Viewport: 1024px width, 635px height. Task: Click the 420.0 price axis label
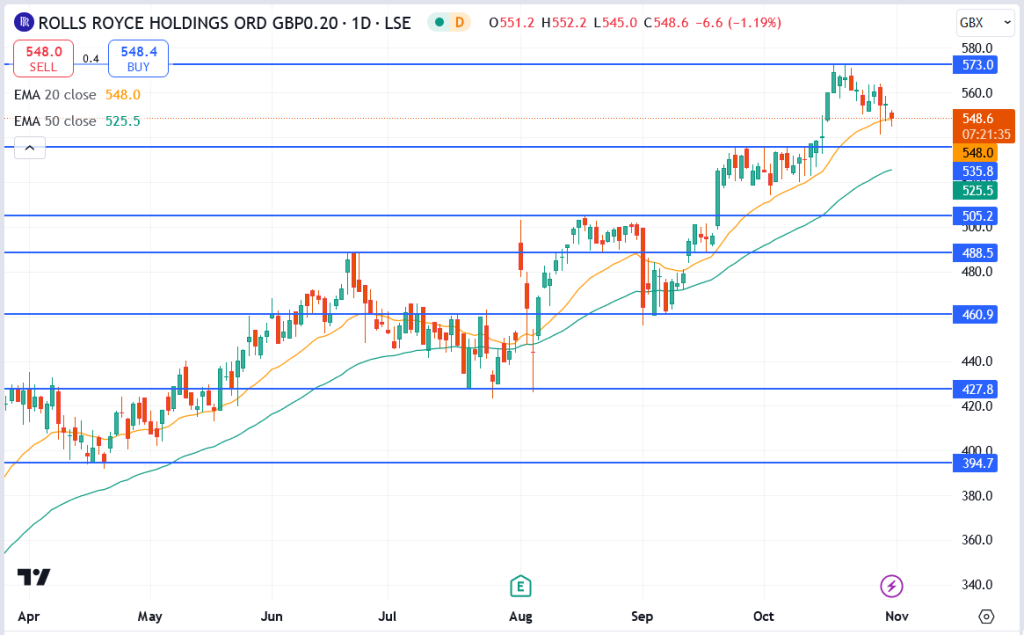tap(977, 406)
